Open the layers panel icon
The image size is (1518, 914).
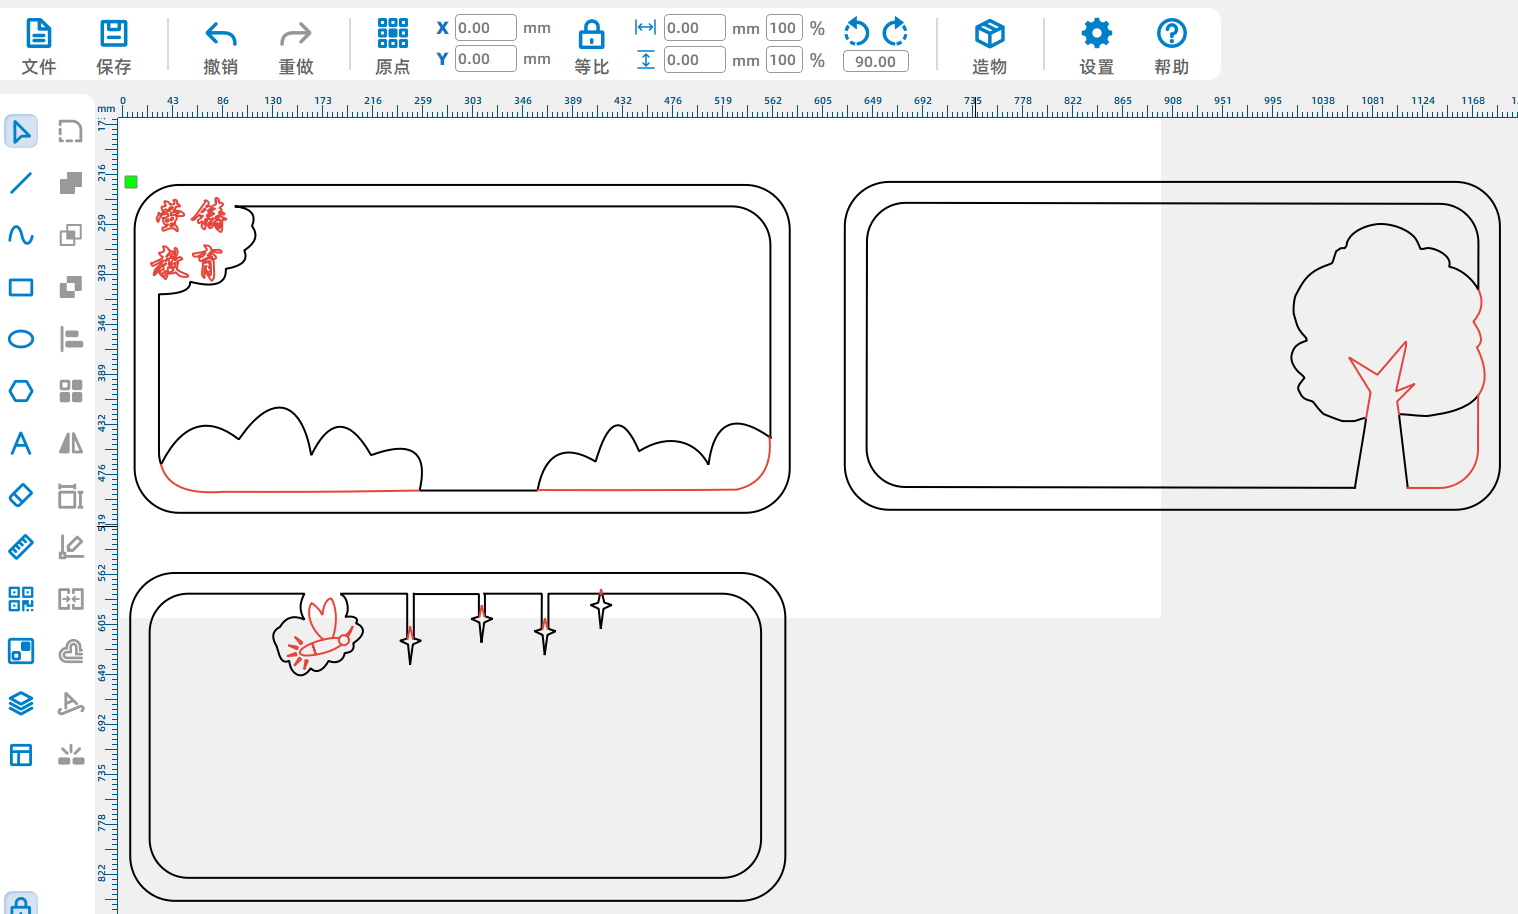(21, 703)
